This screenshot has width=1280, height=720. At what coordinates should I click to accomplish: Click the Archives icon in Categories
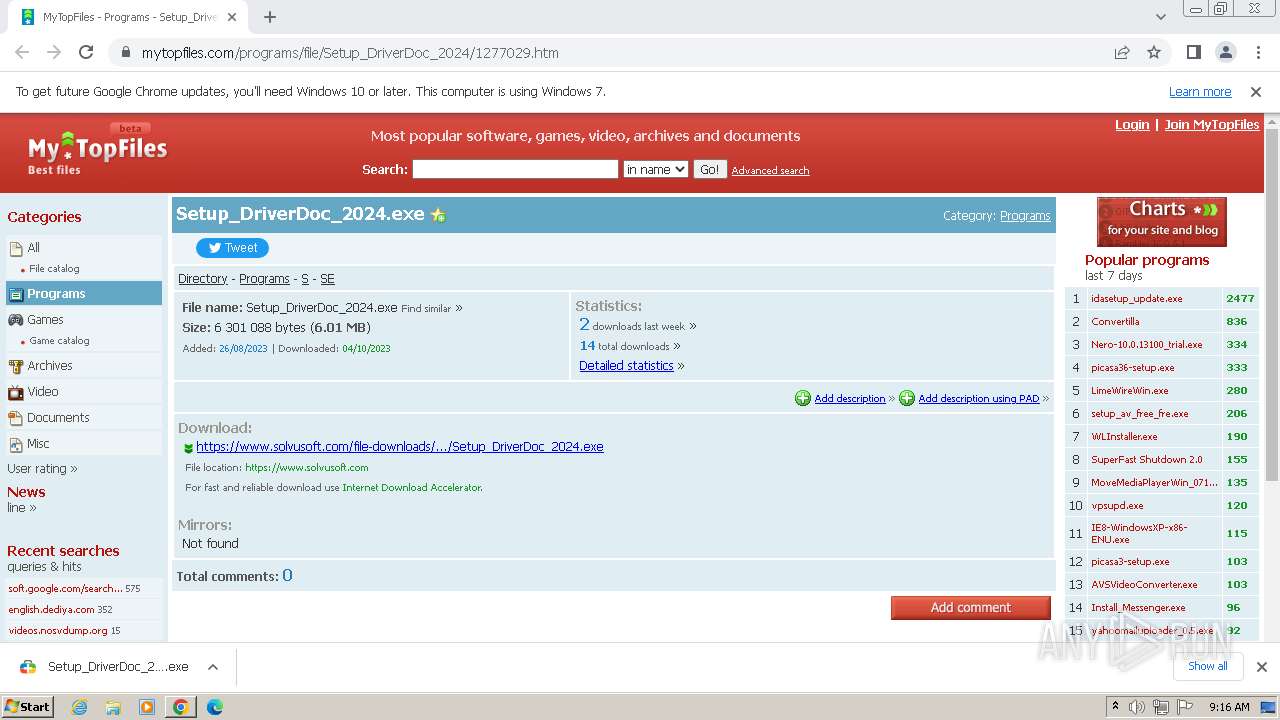(x=16, y=366)
